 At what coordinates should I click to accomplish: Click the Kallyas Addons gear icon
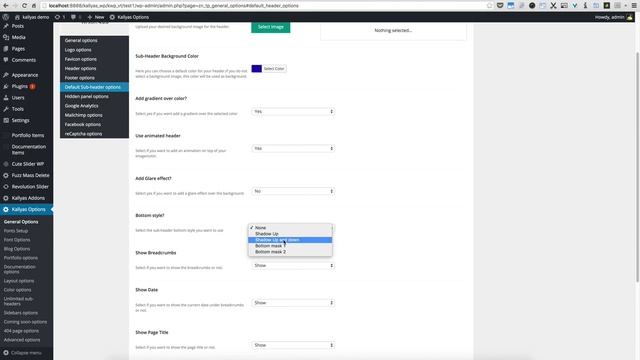pos(6,198)
